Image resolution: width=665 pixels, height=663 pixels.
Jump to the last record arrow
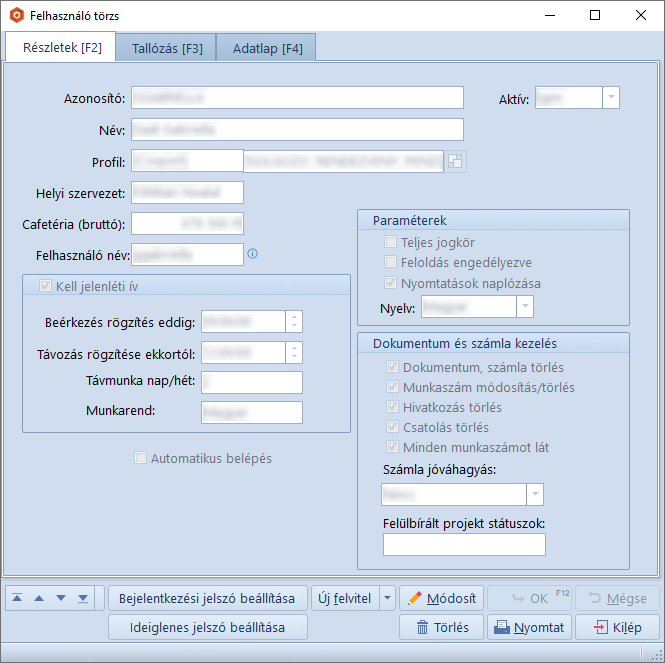(83, 598)
